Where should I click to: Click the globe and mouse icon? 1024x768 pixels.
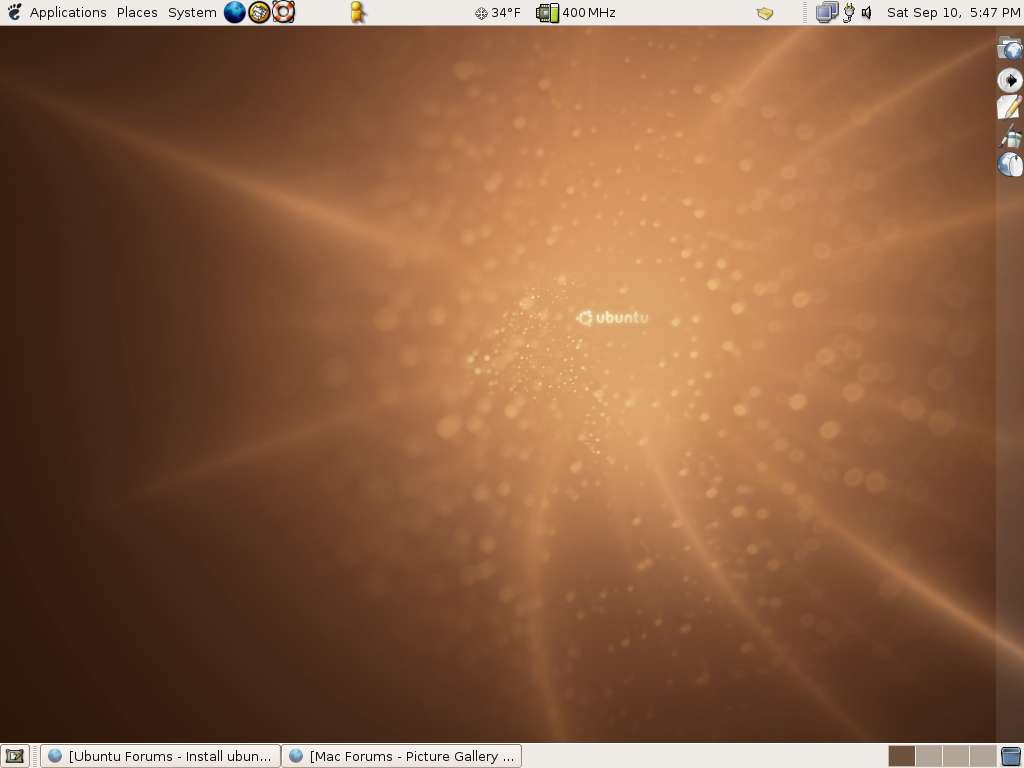pos(1010,164)
